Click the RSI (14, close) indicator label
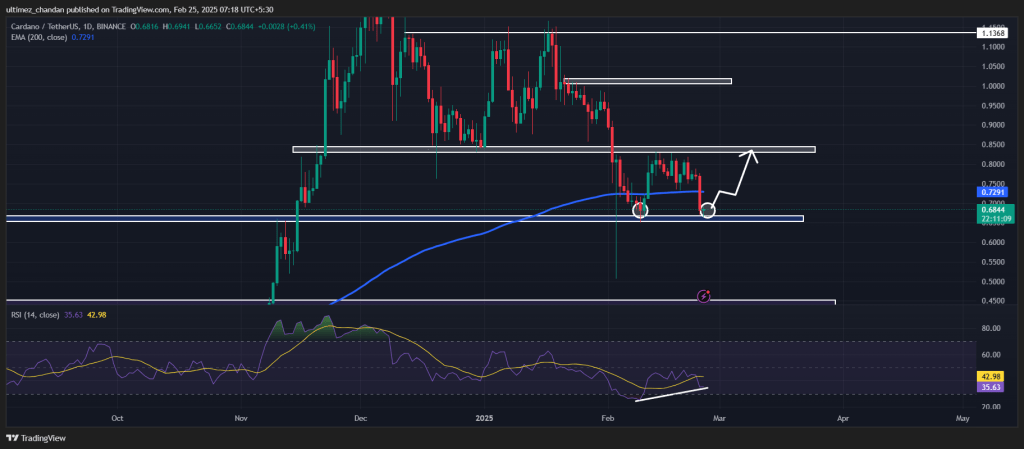Viewport: 1024px width, 449px height. click(36, 315)
